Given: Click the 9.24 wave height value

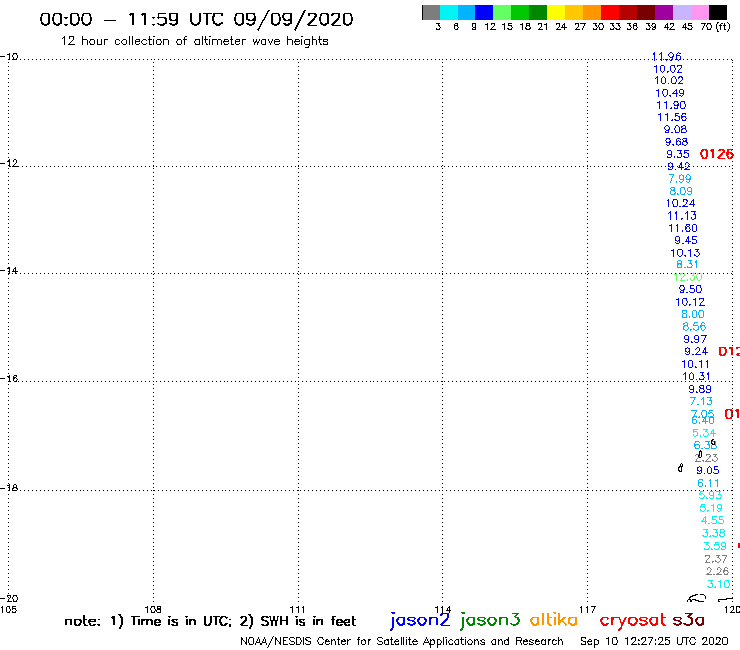Looking at the screenshot, I should (696, 352).
